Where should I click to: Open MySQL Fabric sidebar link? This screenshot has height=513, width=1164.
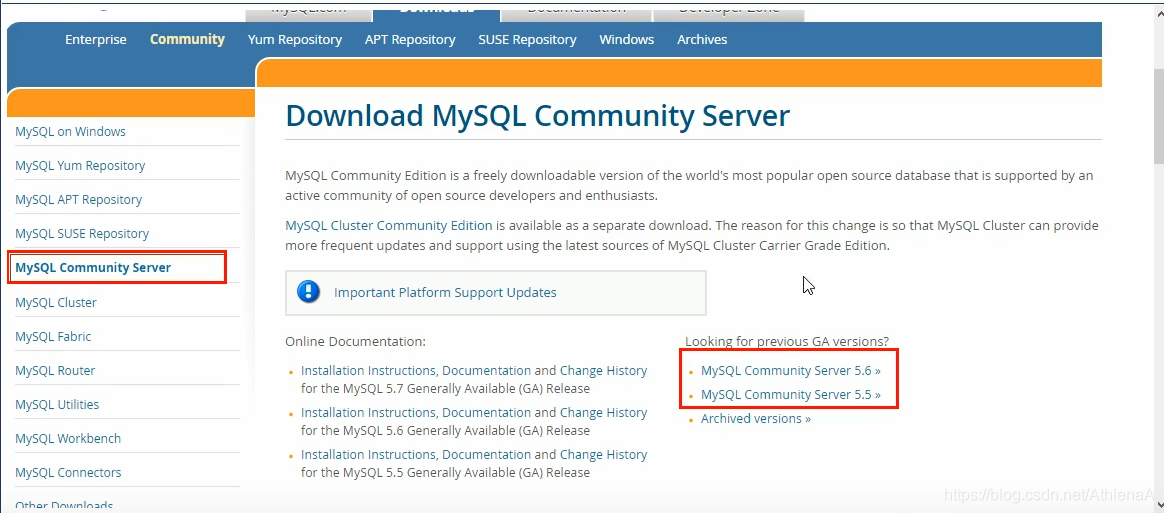(53, 336)
